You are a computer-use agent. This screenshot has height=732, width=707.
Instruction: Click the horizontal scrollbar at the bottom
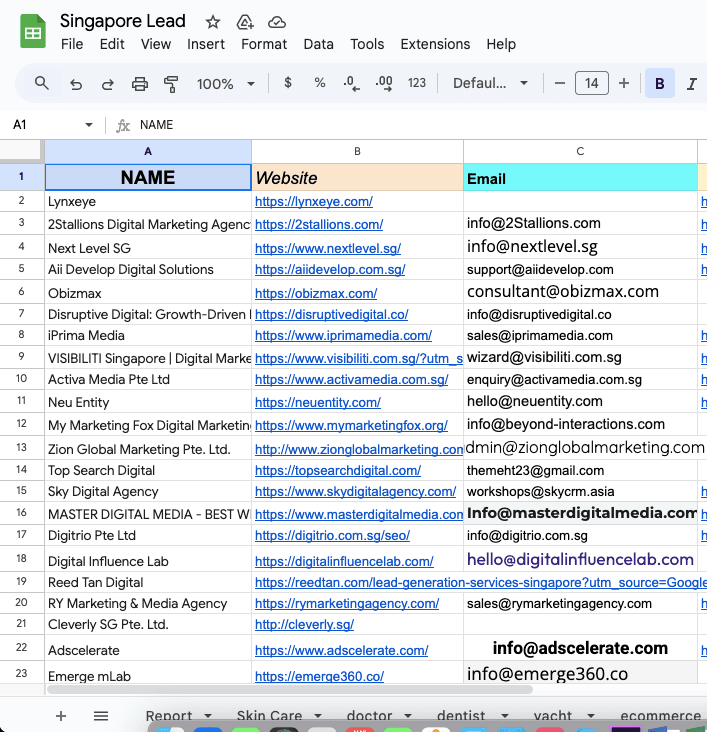pos(290,690)
